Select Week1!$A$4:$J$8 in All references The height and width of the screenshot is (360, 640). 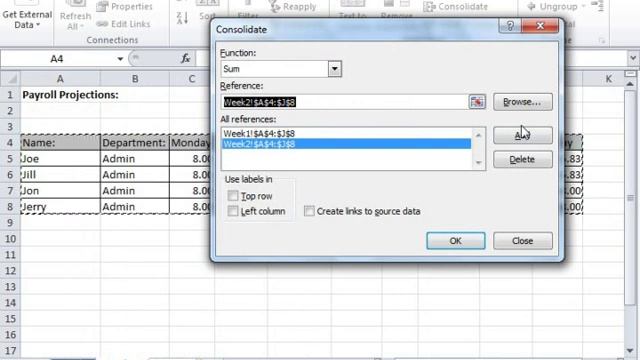click(x=346, y=133)
